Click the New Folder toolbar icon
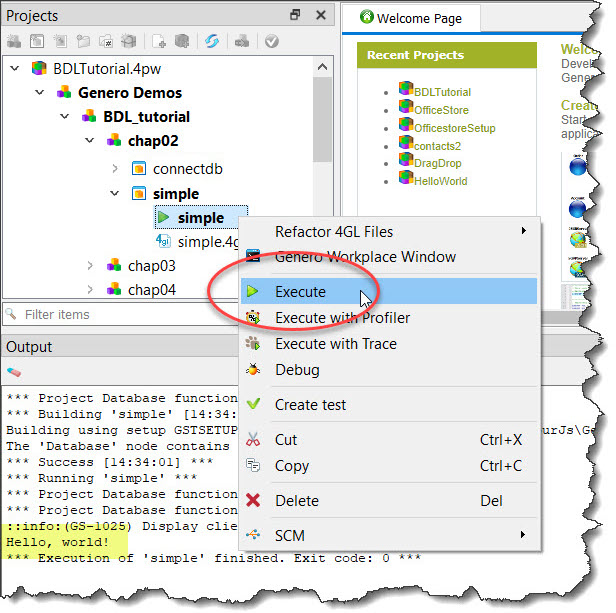 [x=83, y=41]
